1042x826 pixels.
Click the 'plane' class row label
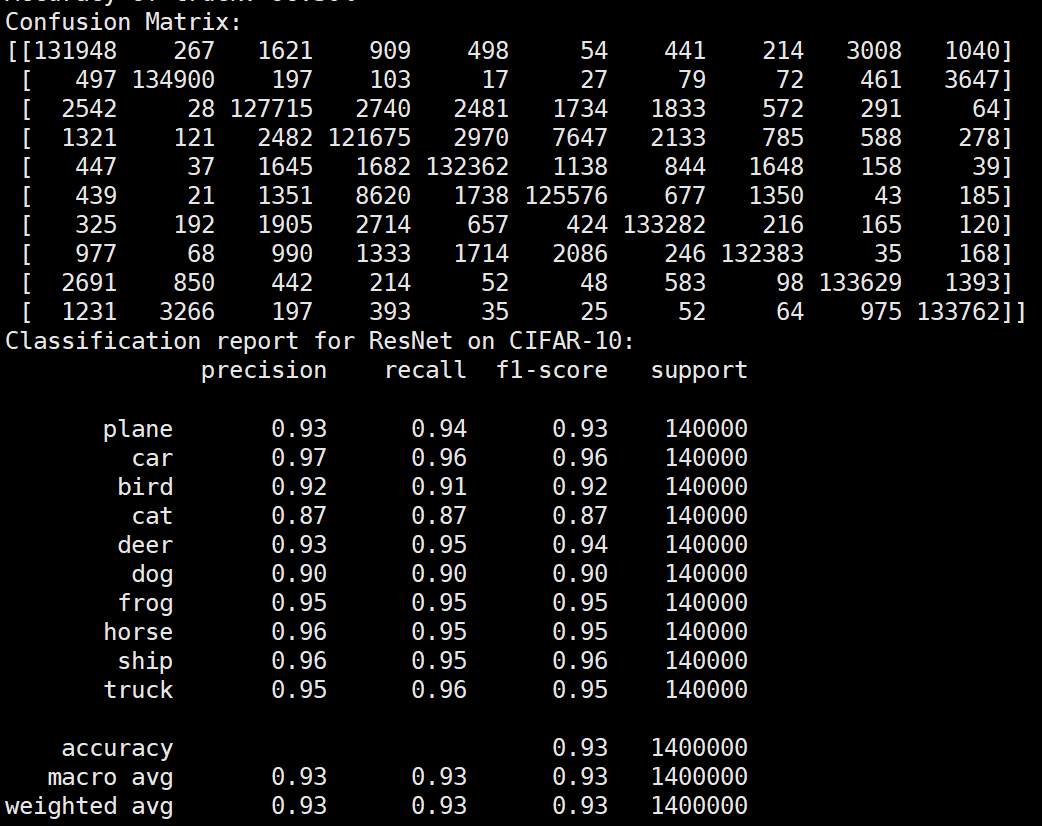tap(138, 429)
